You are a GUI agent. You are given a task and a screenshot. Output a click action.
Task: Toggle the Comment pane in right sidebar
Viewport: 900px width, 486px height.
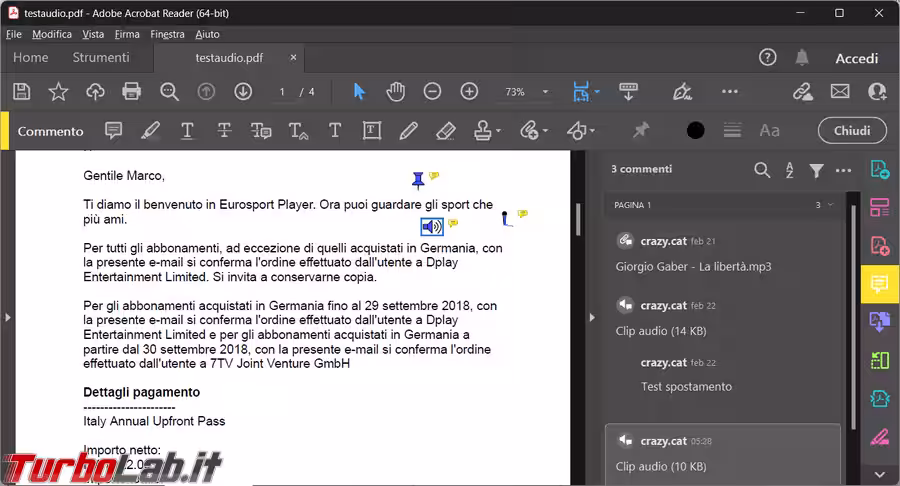[879, 284]
